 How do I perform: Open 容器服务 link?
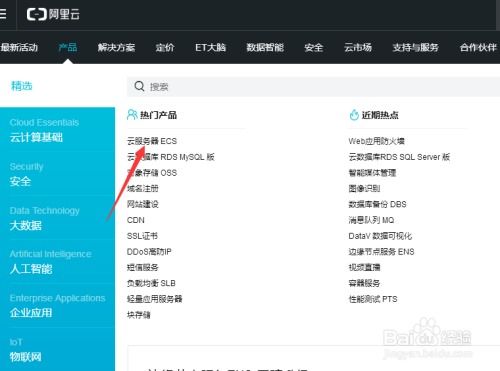coord(364,283)
